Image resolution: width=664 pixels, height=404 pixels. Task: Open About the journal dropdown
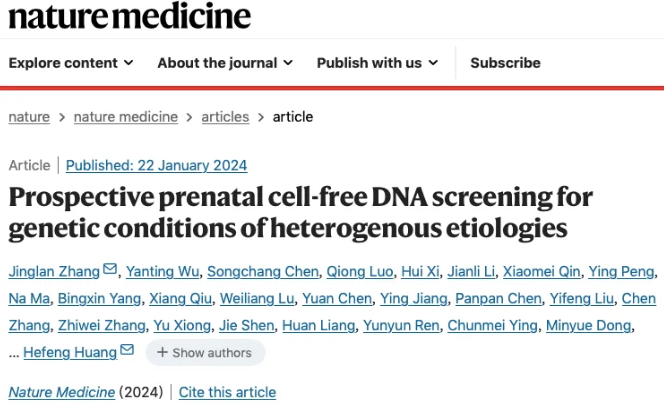(225, 63)
